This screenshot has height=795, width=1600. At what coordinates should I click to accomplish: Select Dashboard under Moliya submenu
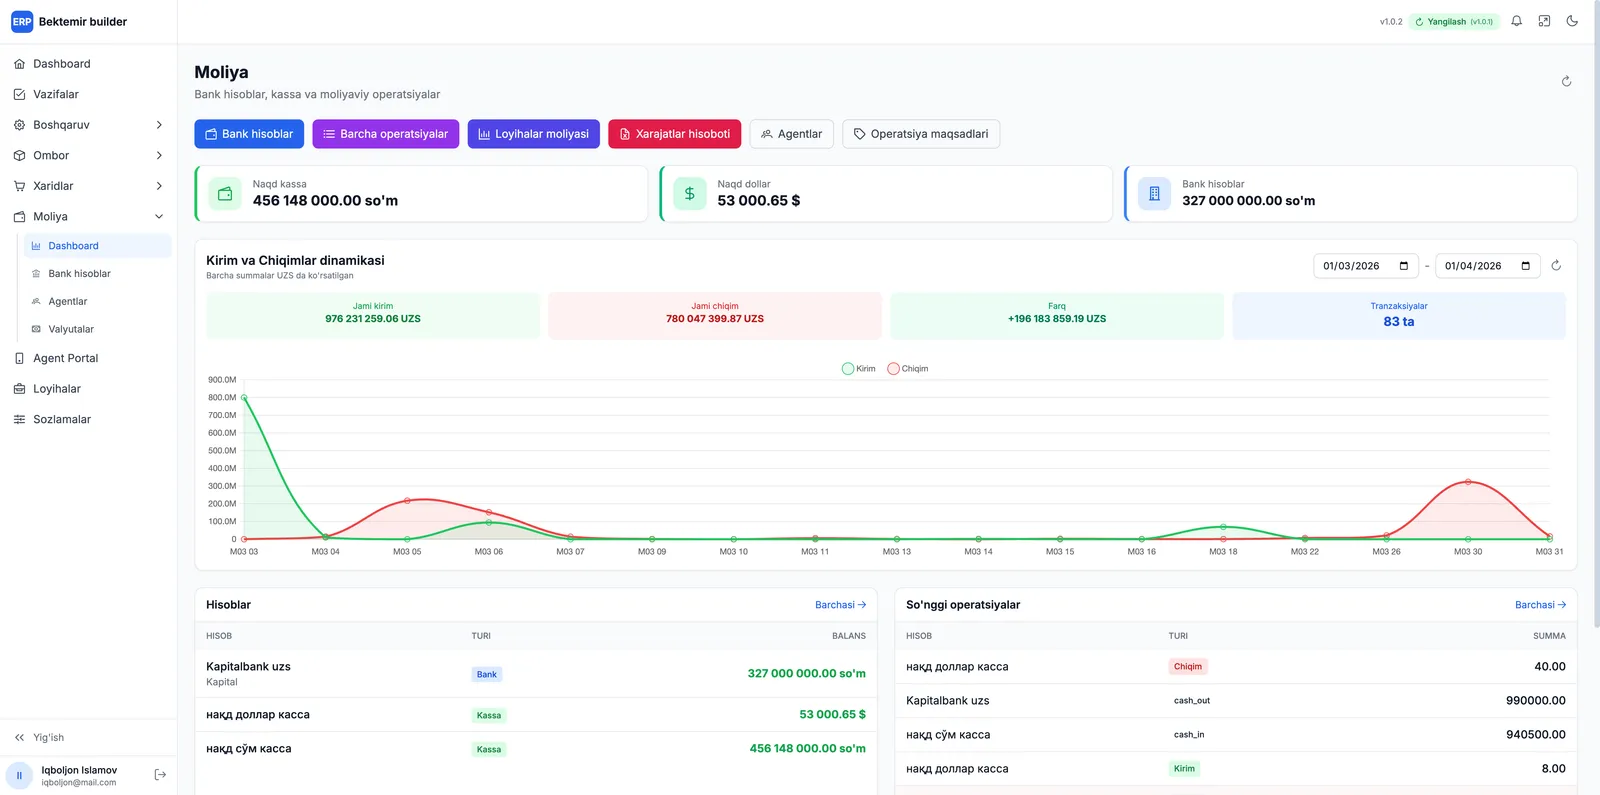click(x=97, y=246)
